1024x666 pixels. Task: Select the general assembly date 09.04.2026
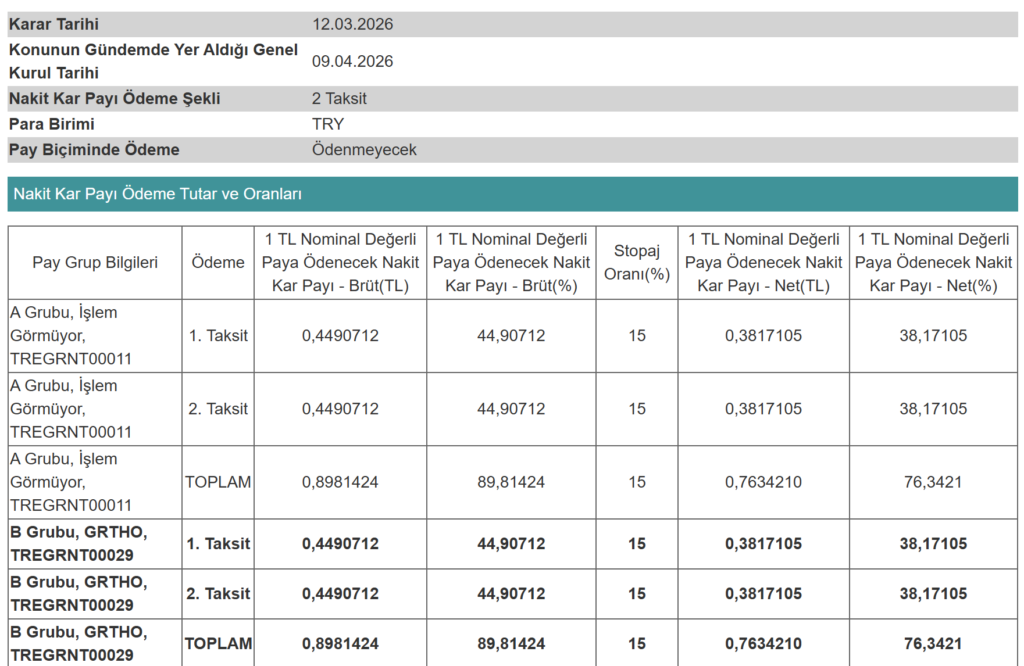(x=352, y=61)
